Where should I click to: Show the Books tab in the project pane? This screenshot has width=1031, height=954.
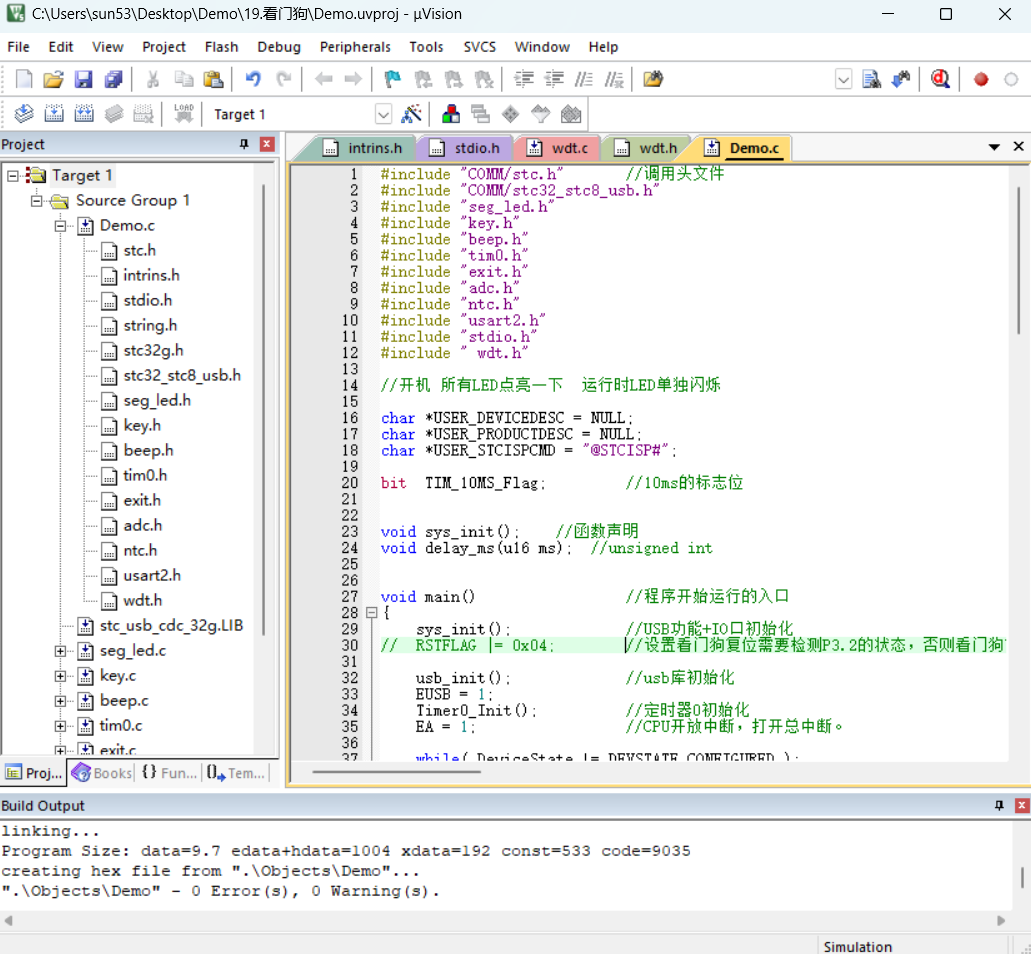pos(103,773)
